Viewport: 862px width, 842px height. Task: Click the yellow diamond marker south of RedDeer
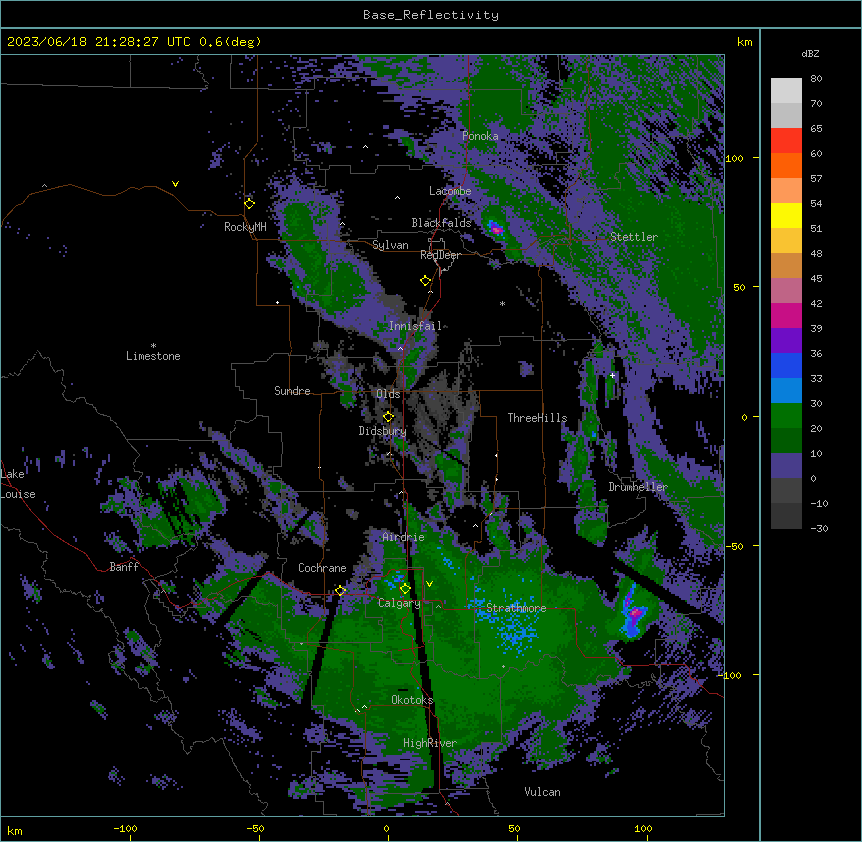[426, 280]
